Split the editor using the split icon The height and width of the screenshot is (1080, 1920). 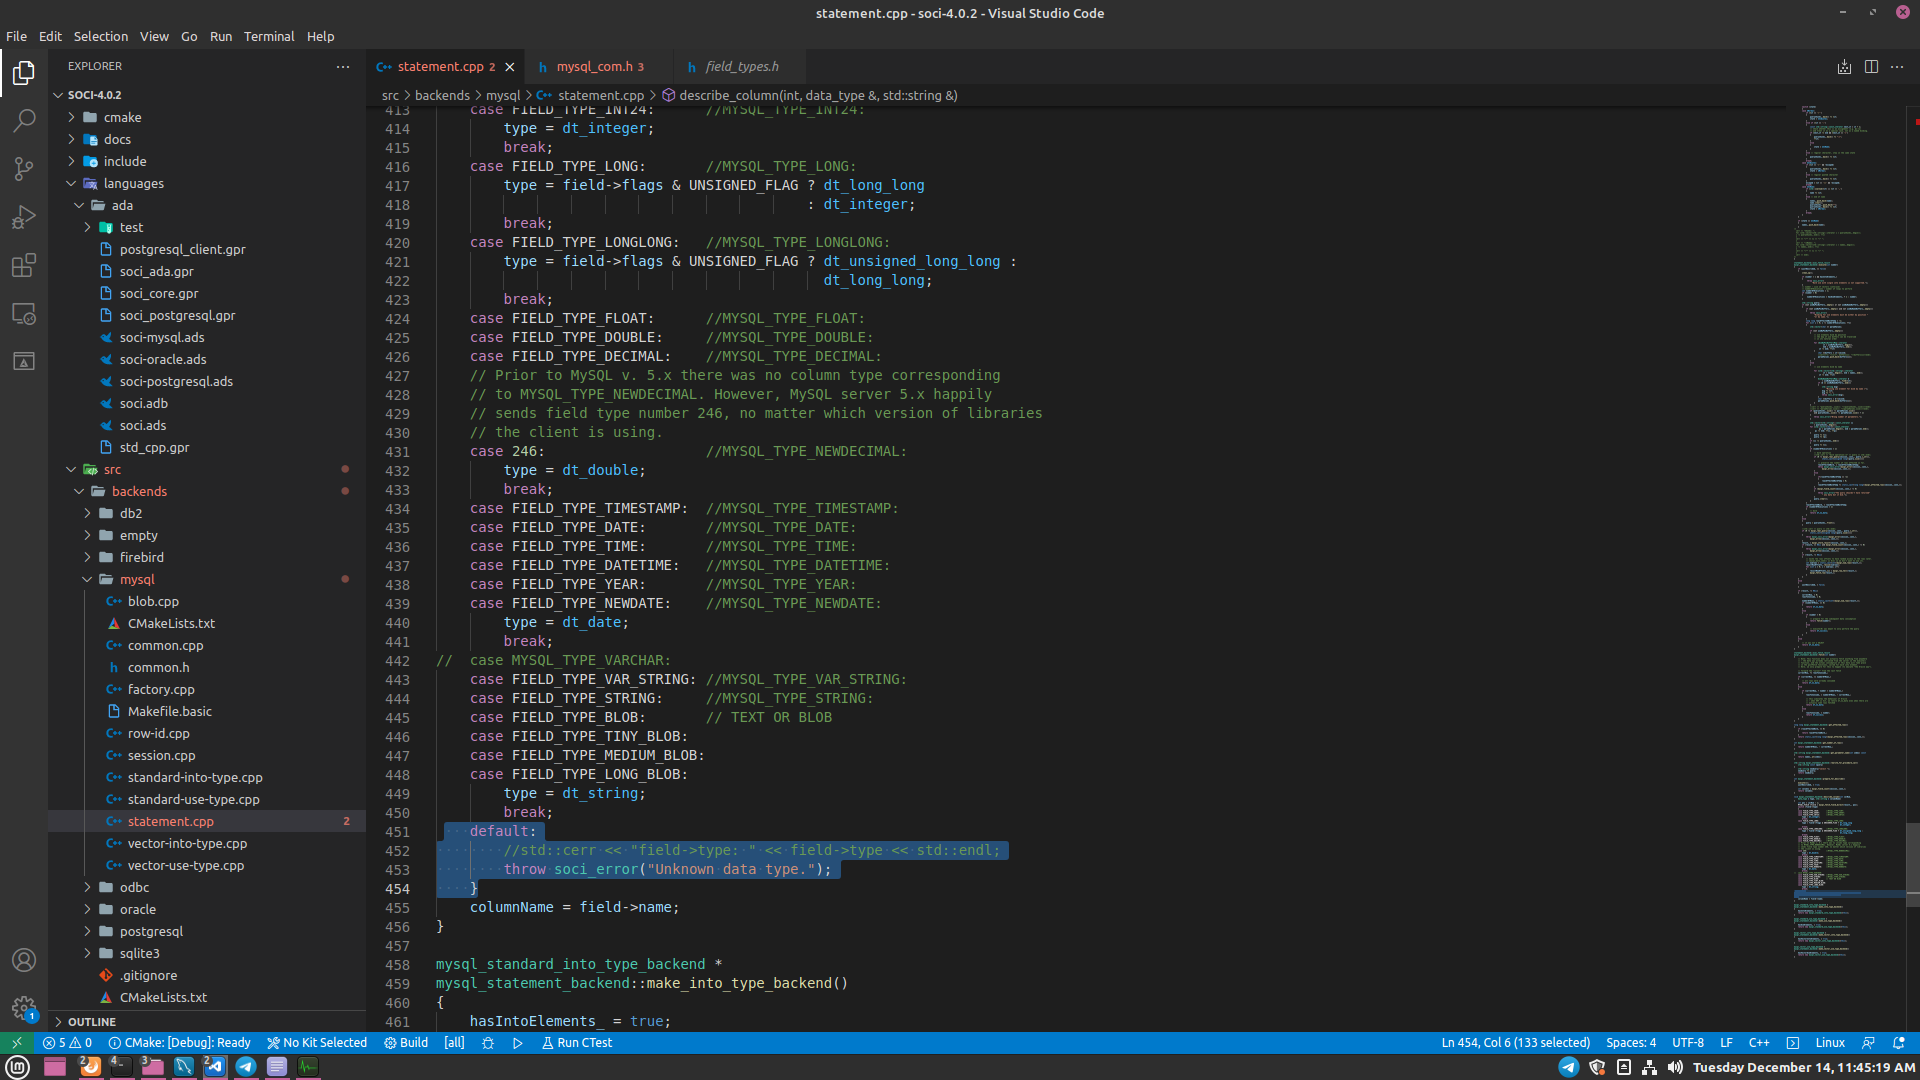(1871, 66)
